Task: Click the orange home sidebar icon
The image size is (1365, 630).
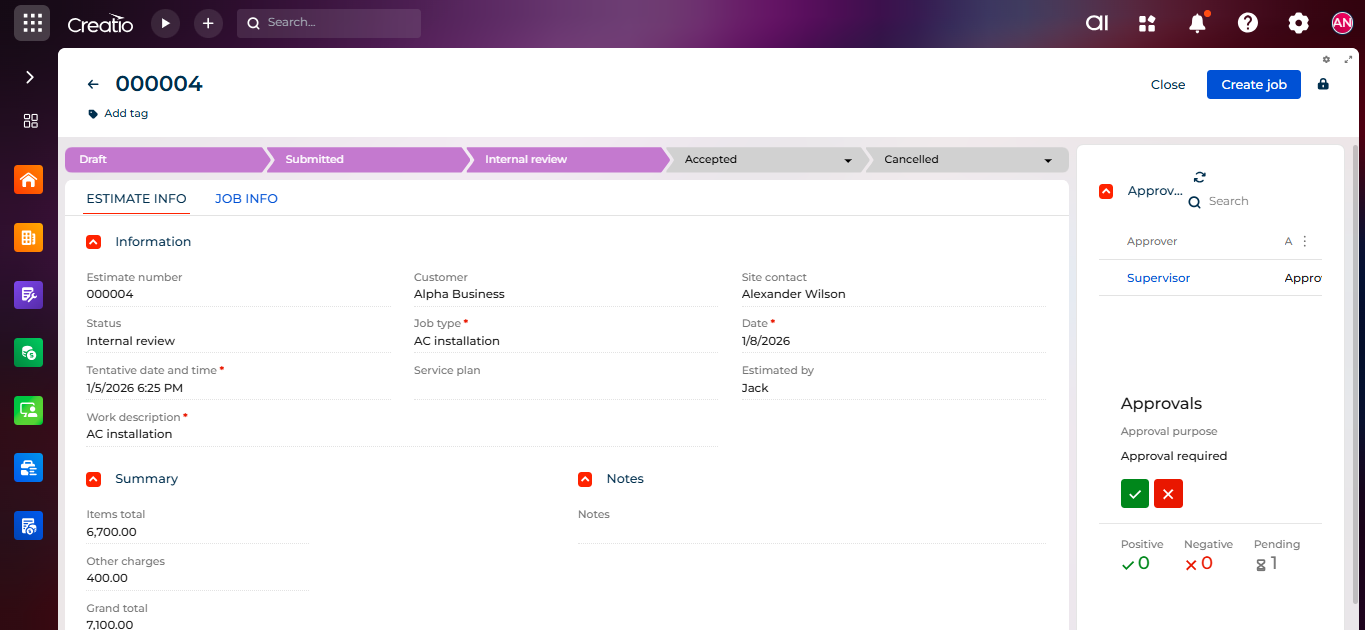Action: (x=29, y=180)
